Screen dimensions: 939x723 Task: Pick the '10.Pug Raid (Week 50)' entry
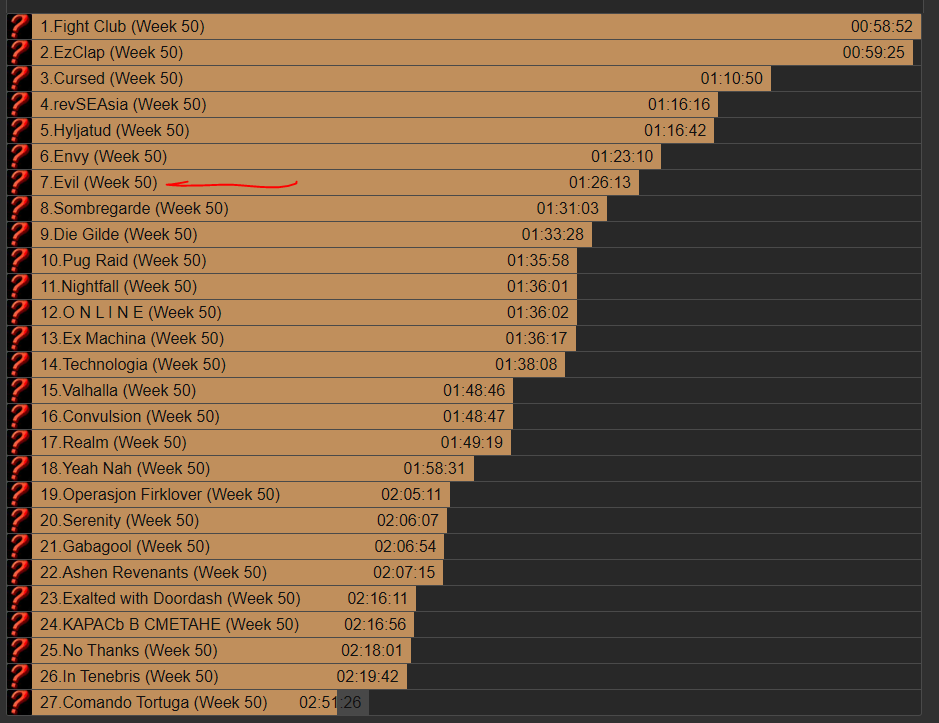click(x=123, y=260)
